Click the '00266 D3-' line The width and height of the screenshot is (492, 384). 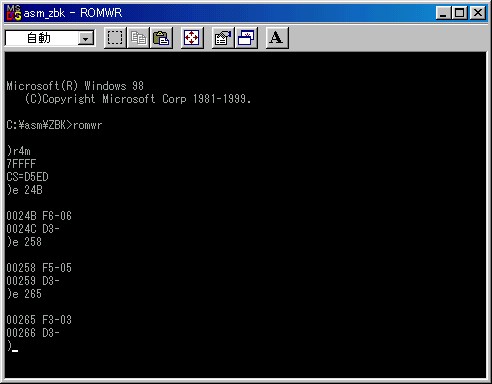33,333
